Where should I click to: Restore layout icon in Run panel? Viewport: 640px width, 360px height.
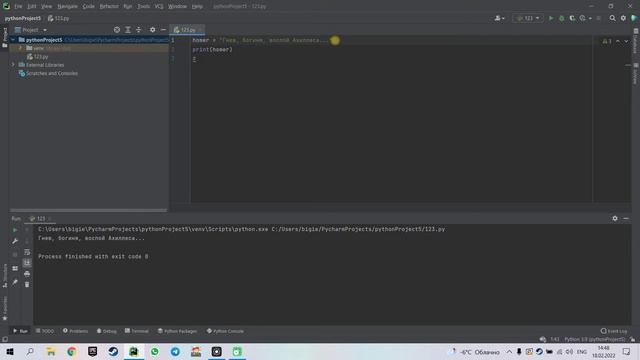point(15,268)
